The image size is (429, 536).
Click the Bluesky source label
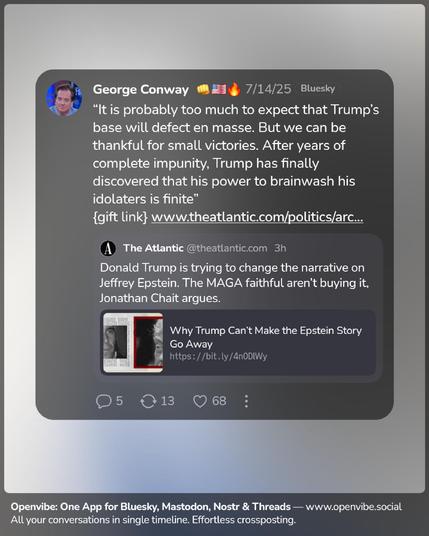[318, 89]
